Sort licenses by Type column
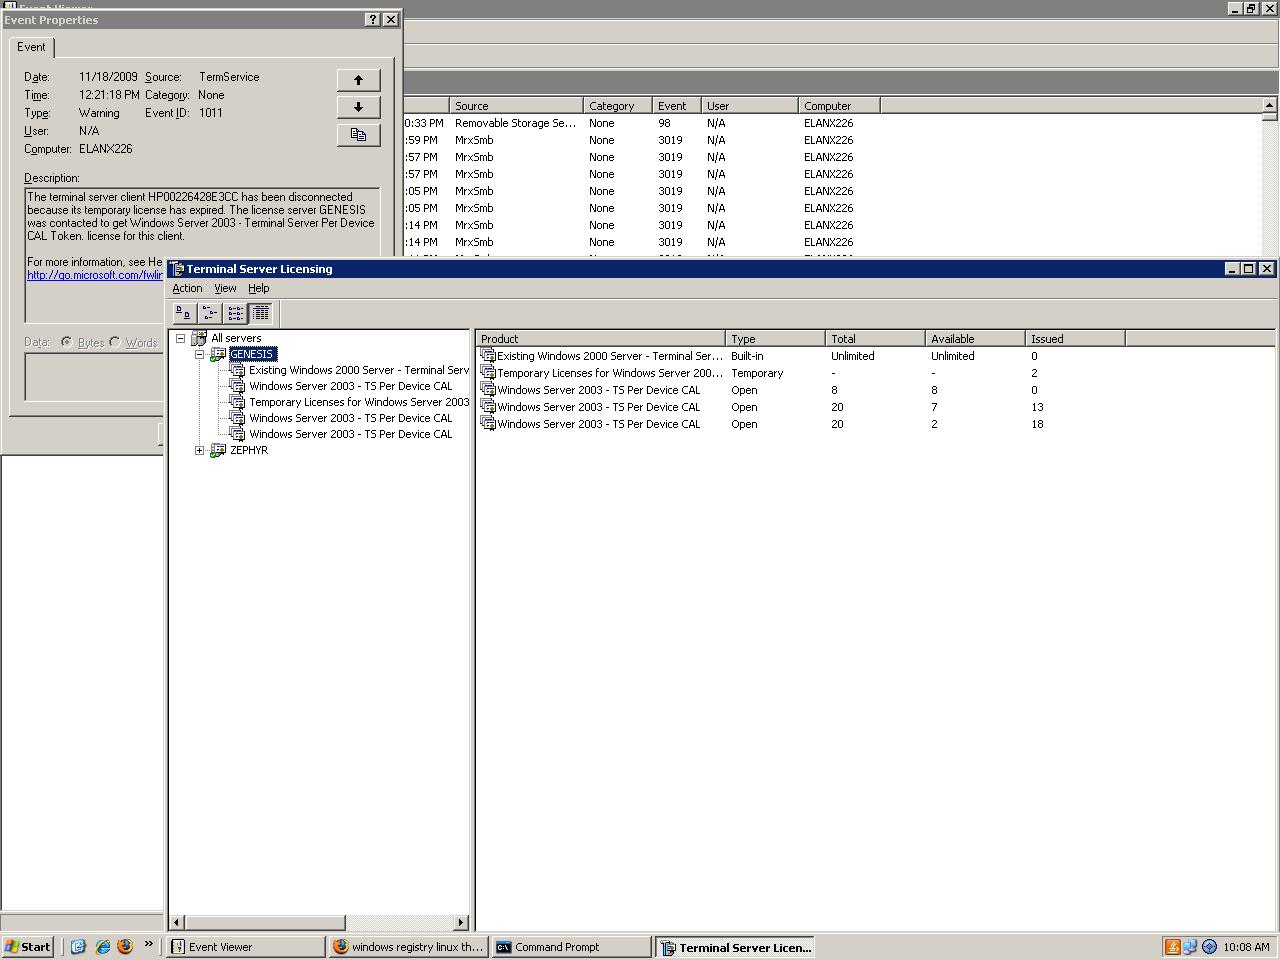The width and height of the screenshot is (1280, 960). tap(775, 339)
